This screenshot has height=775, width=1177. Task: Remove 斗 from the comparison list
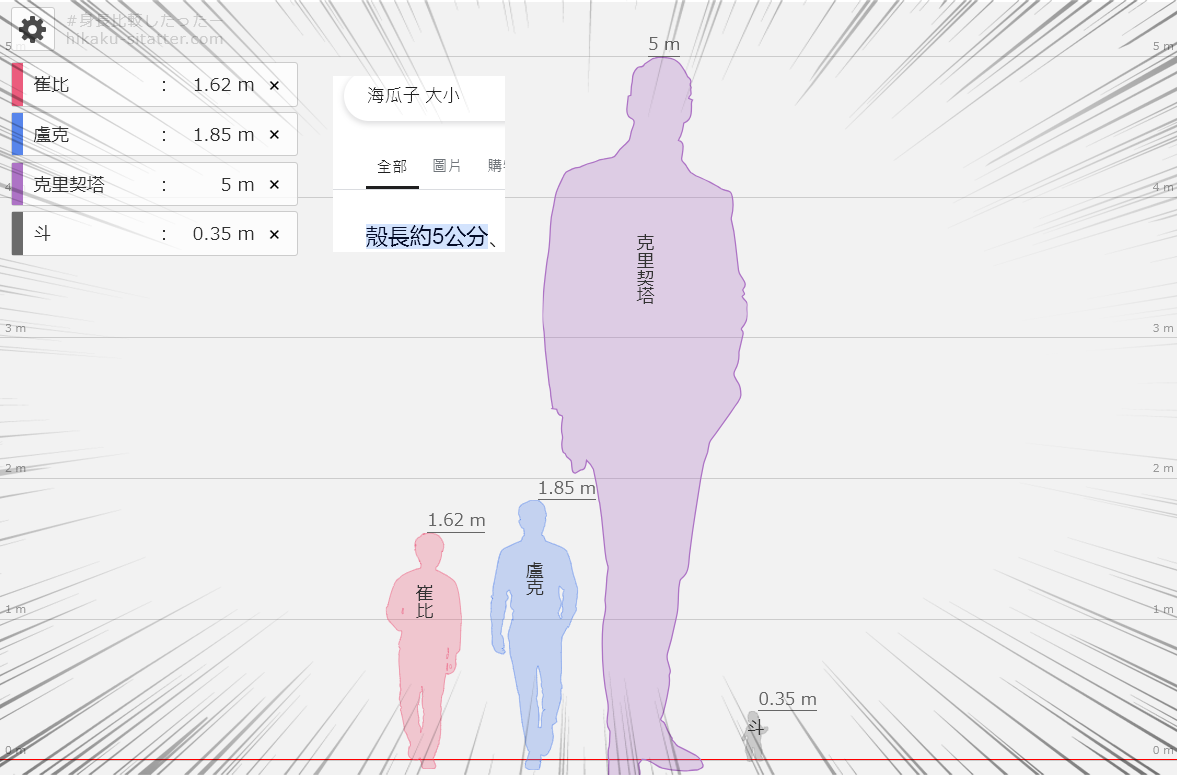[274, 234]
